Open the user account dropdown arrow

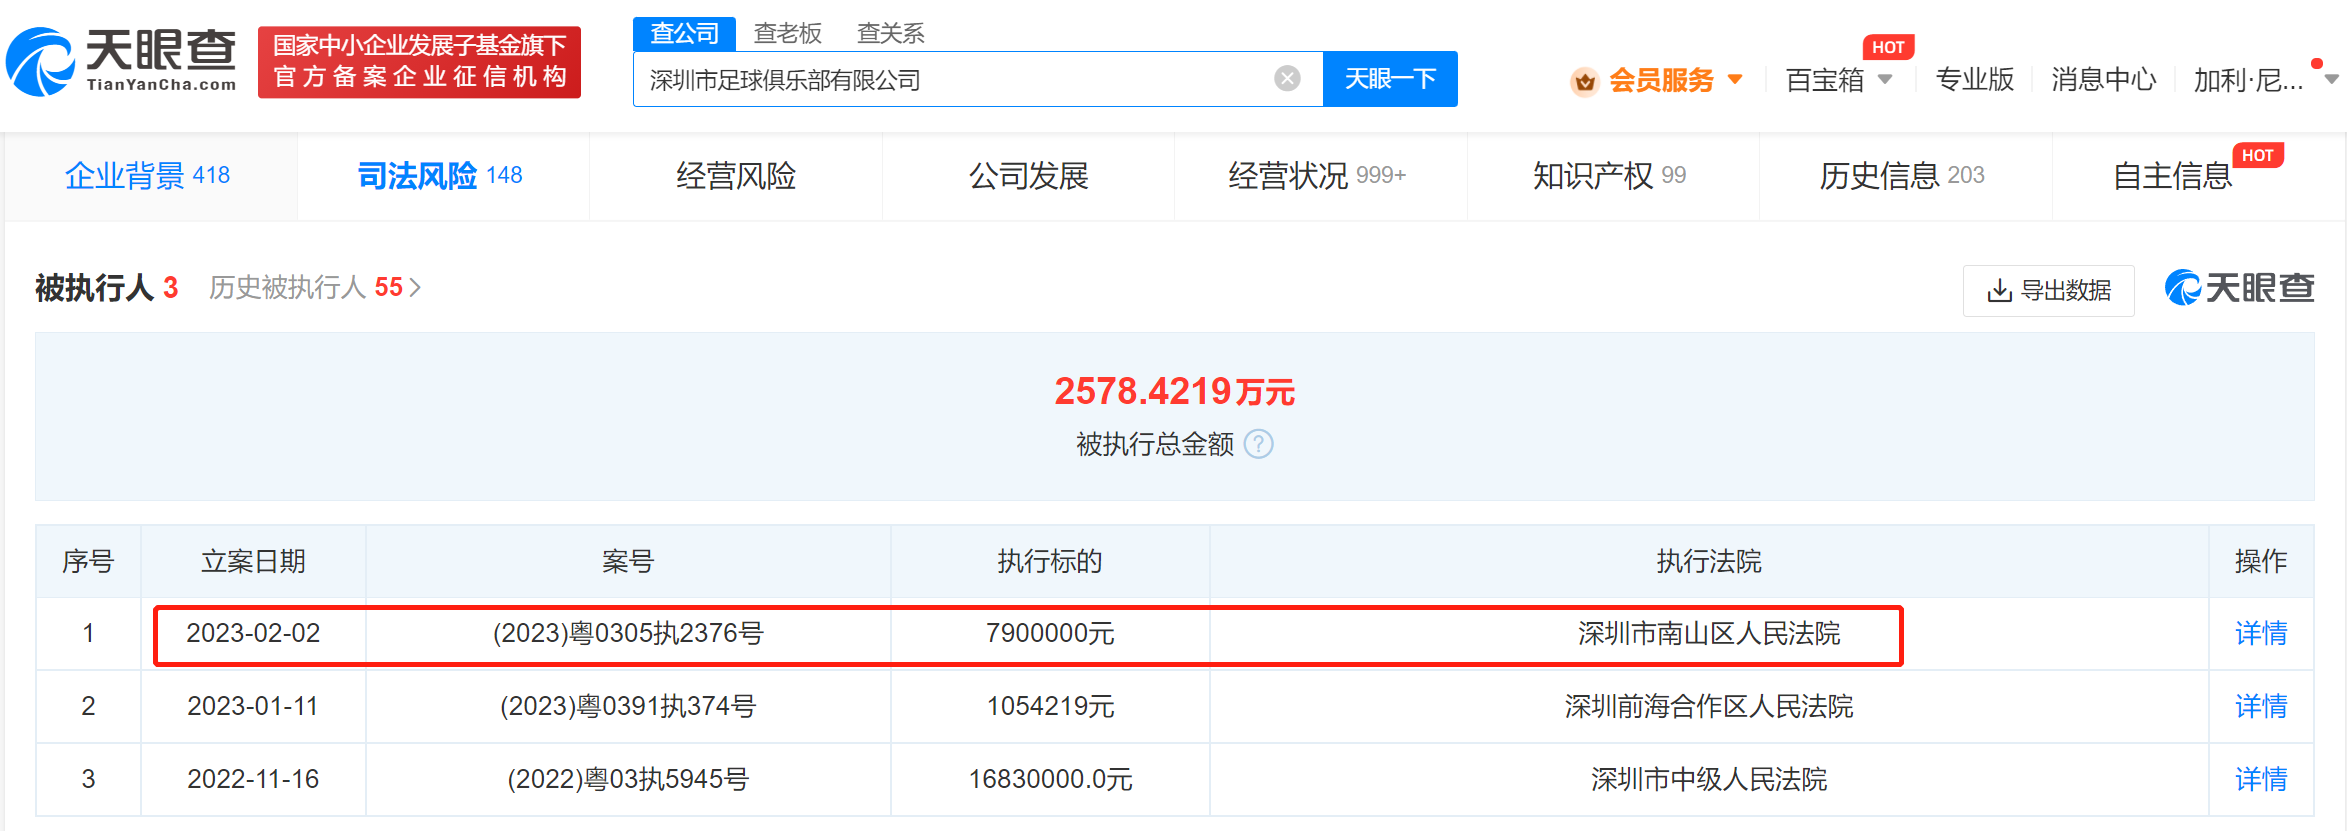click(2332, 79)
